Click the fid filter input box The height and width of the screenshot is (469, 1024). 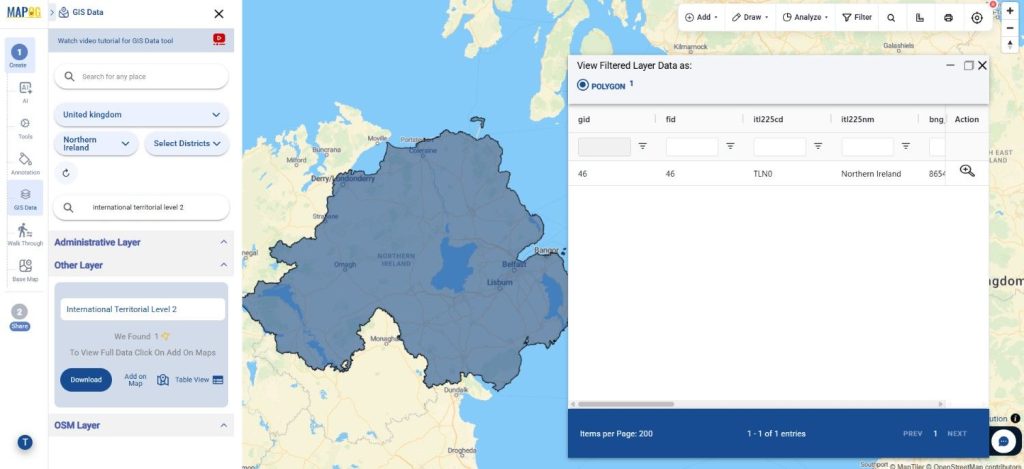(x=692, y=146)
